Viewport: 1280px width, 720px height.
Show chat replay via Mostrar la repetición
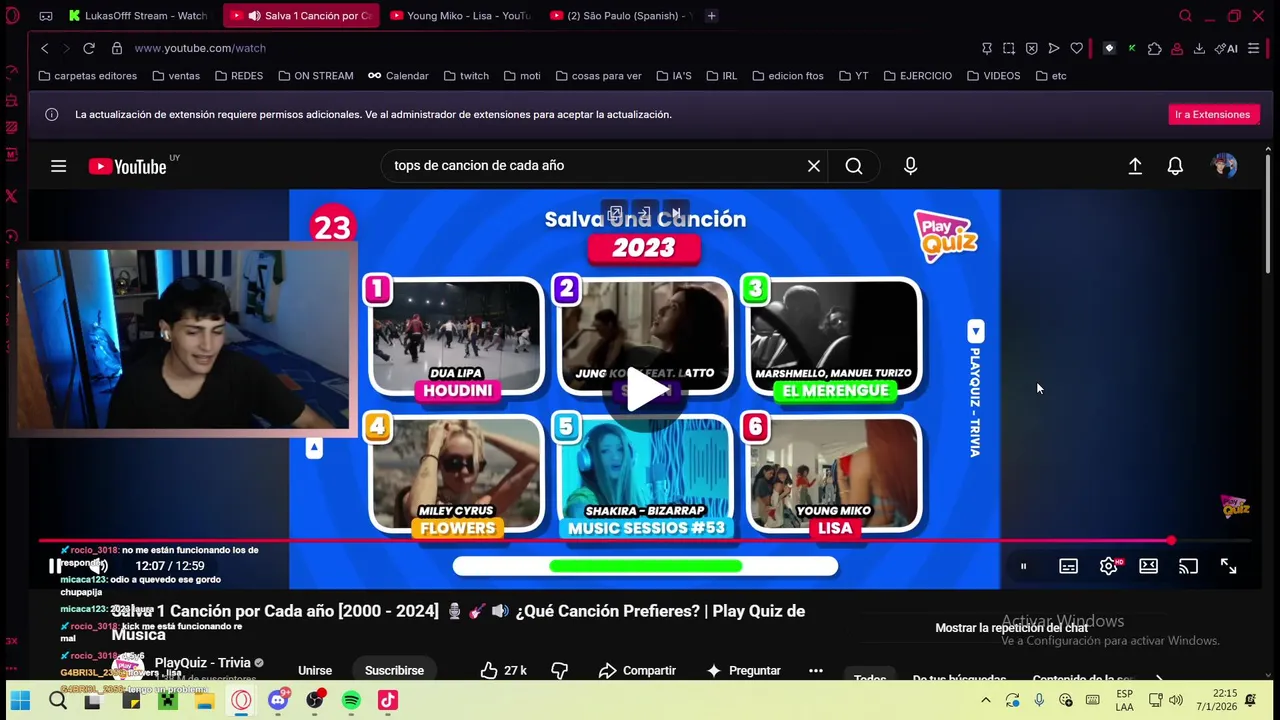(x=1011, y=628)
